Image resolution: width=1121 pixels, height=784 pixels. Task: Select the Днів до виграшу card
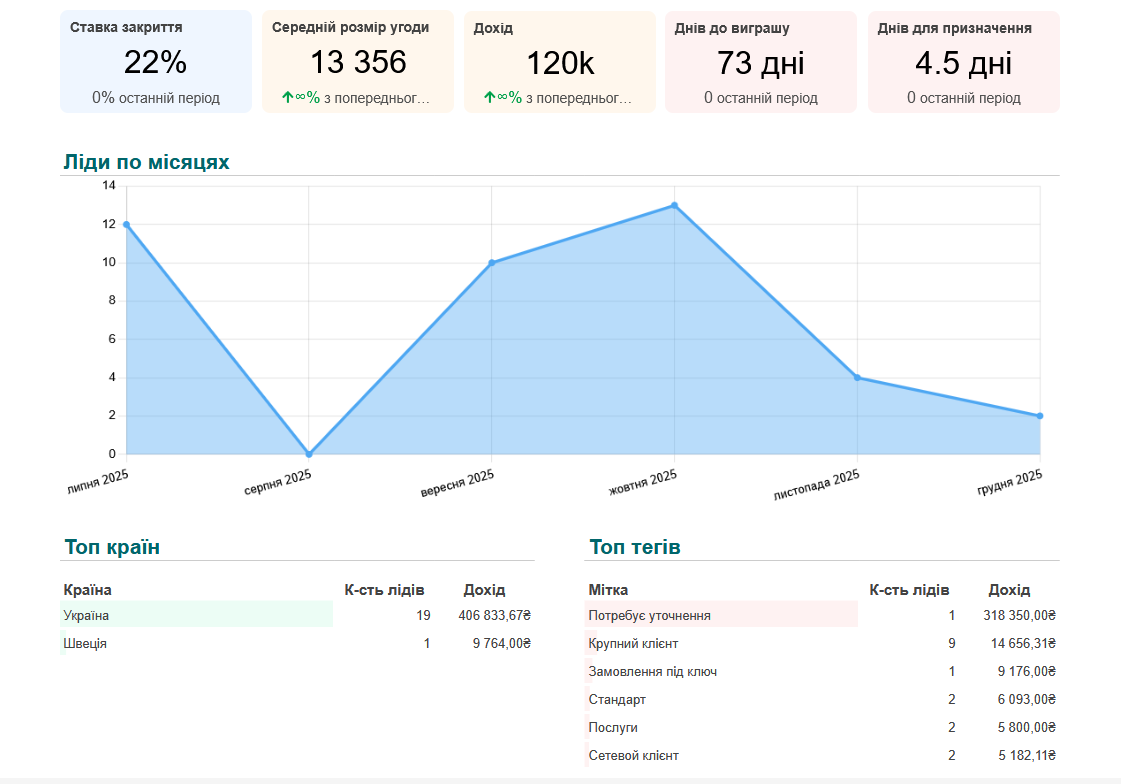(x=760, y=62)
